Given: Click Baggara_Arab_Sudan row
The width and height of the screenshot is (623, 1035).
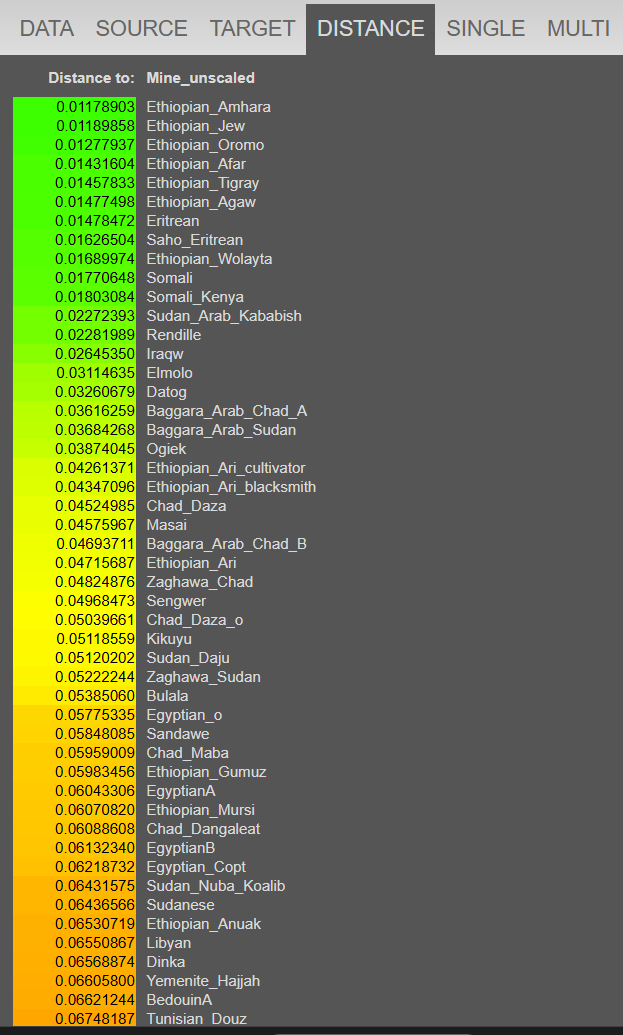Looking at the screenshot, I should [x=221, y=430].
